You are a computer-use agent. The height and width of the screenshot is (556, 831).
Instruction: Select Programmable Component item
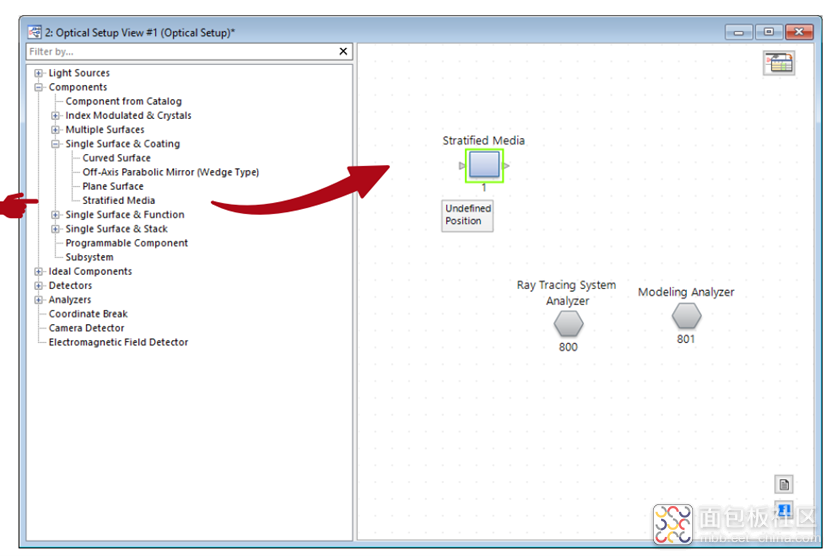[127, 243]
